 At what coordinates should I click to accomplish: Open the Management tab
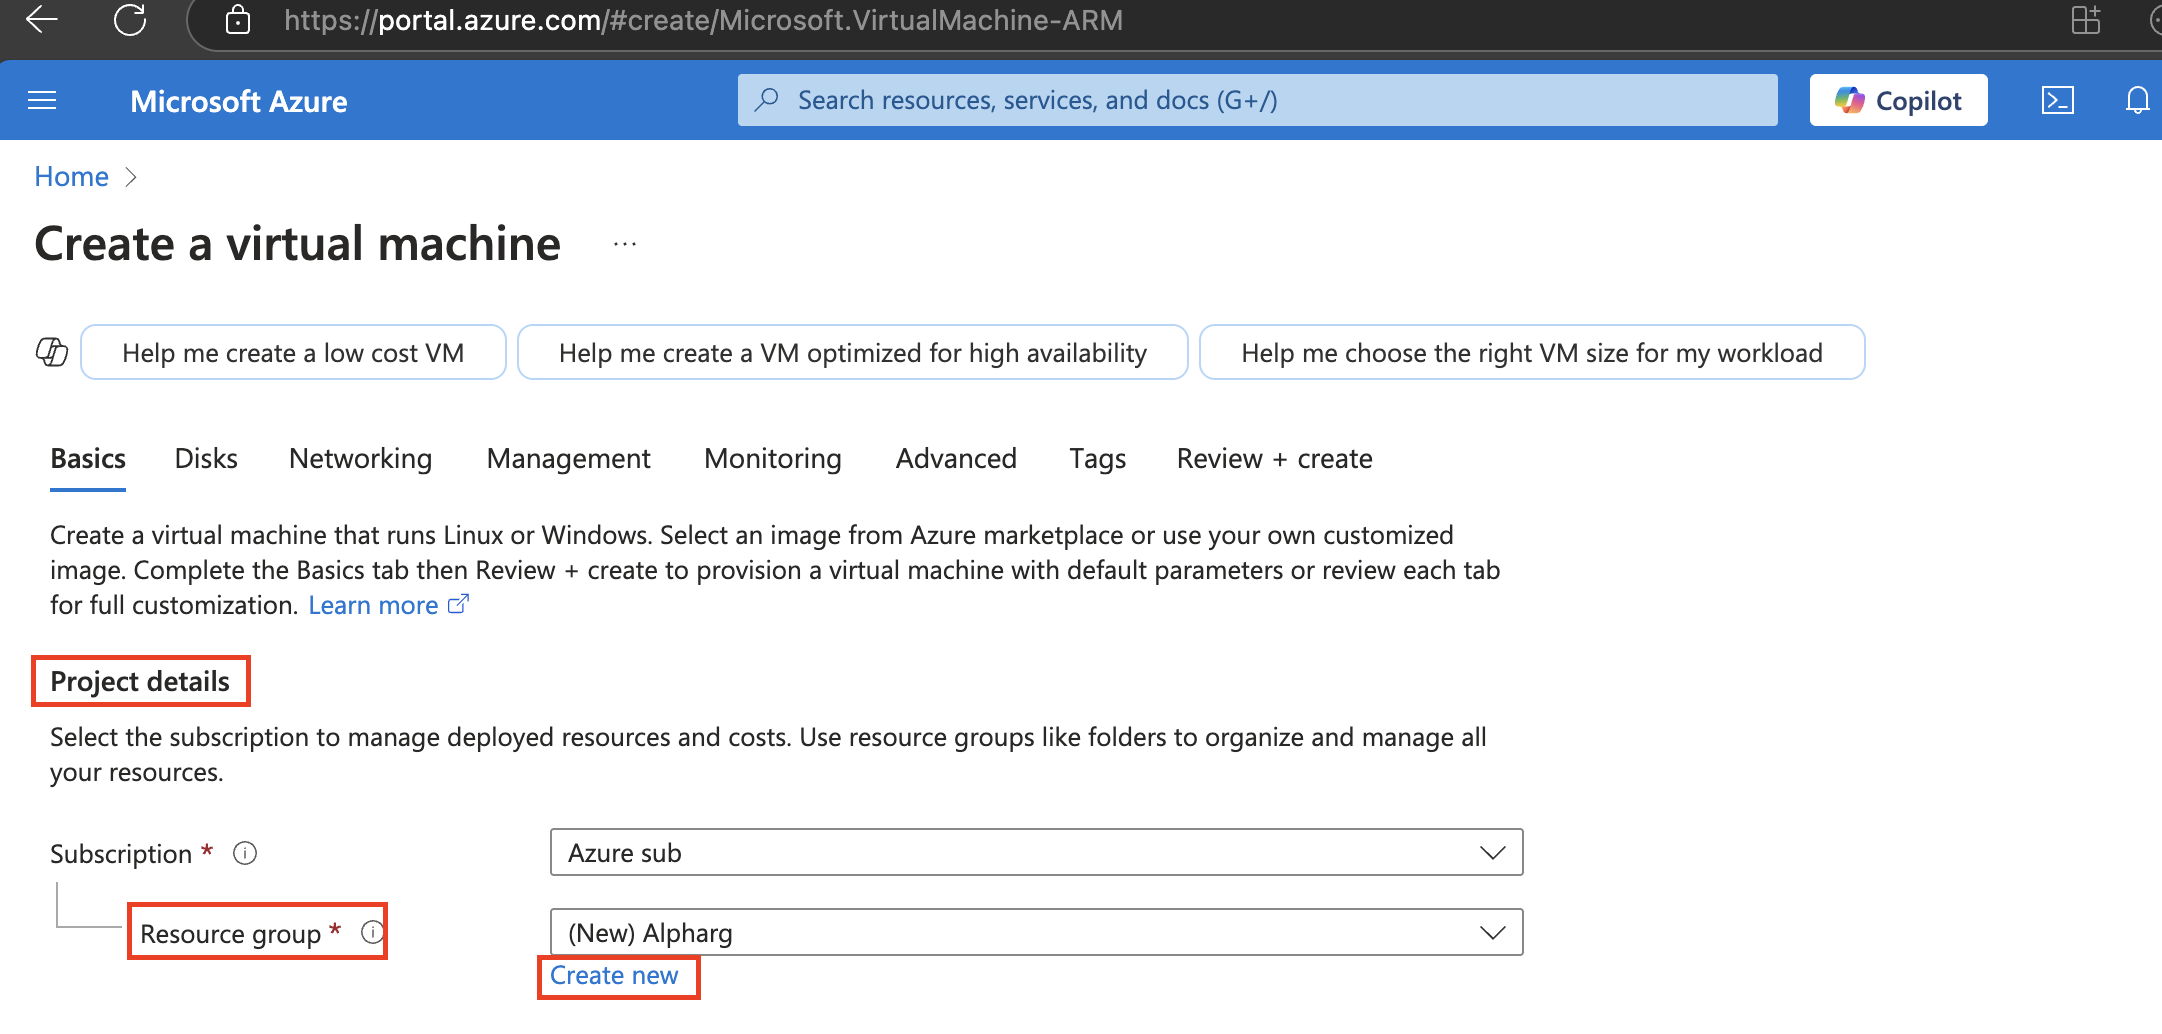pos(568,458)
